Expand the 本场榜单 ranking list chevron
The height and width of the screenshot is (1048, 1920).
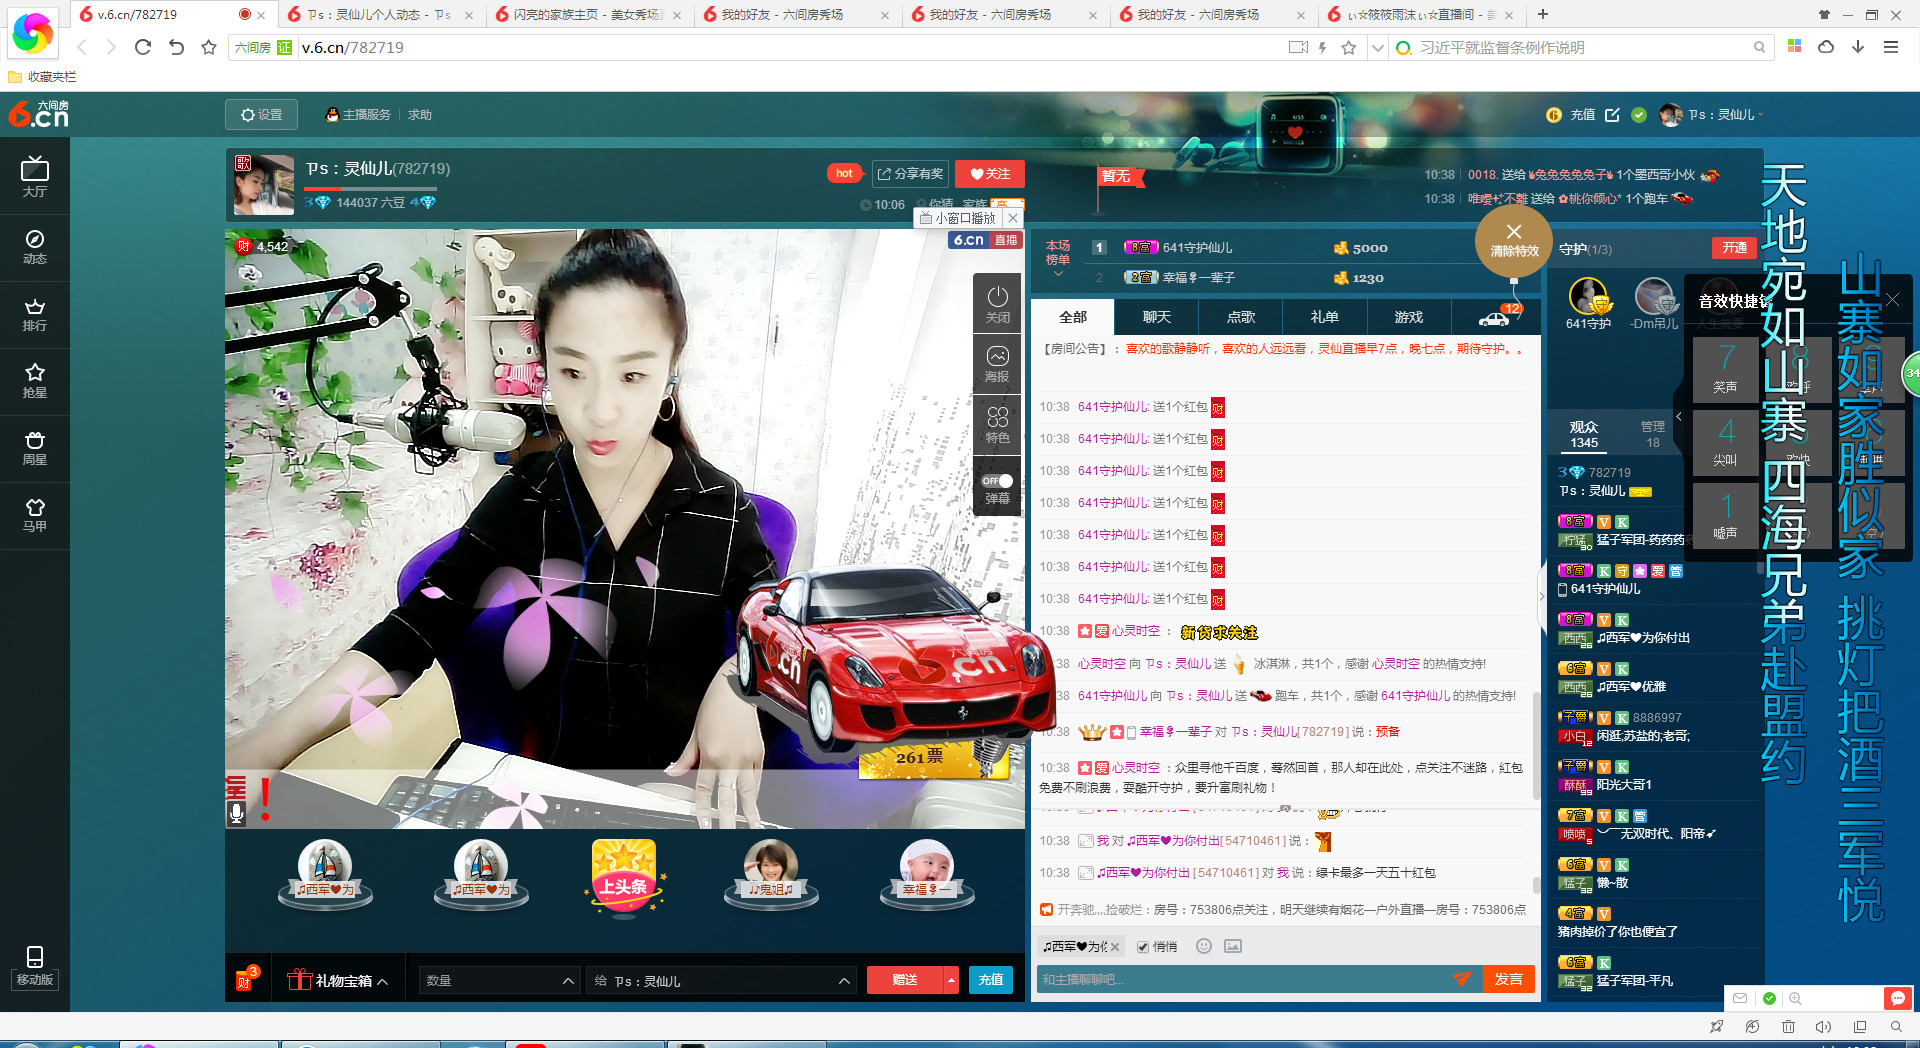click(x=1057, y=274)
